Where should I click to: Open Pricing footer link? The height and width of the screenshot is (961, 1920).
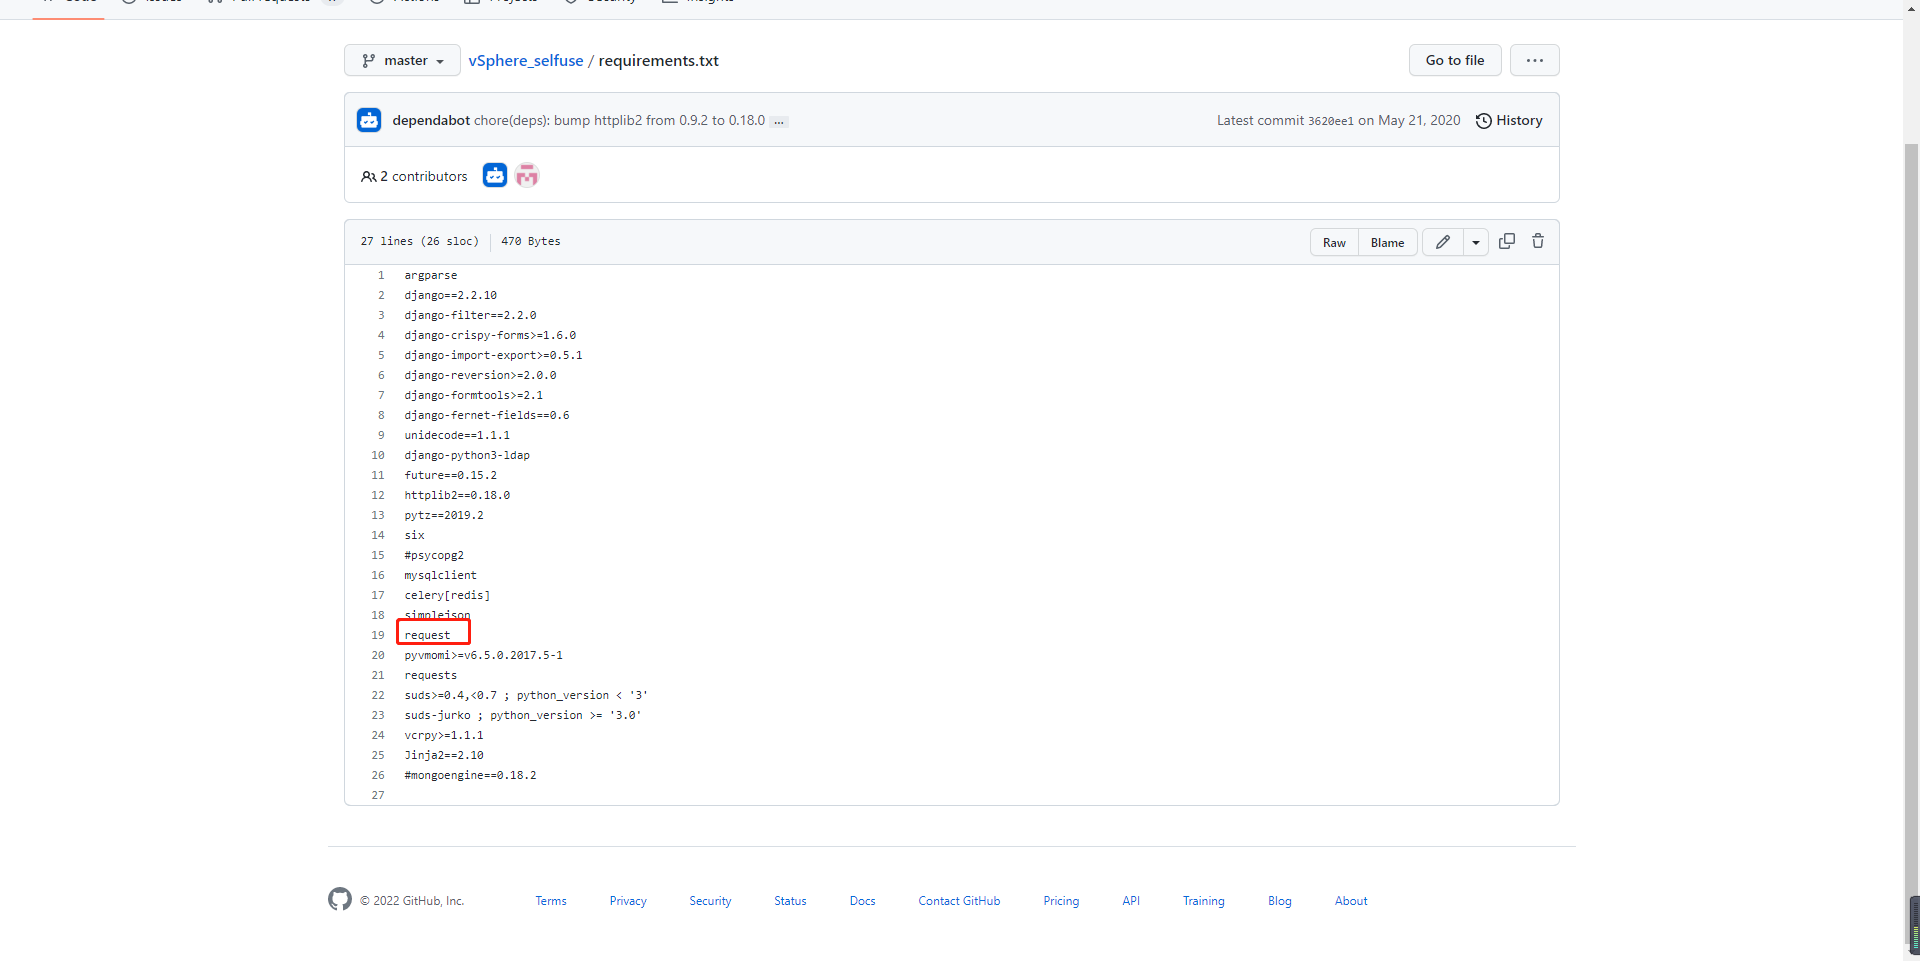pyautogui.click(x=1061, y=901)
